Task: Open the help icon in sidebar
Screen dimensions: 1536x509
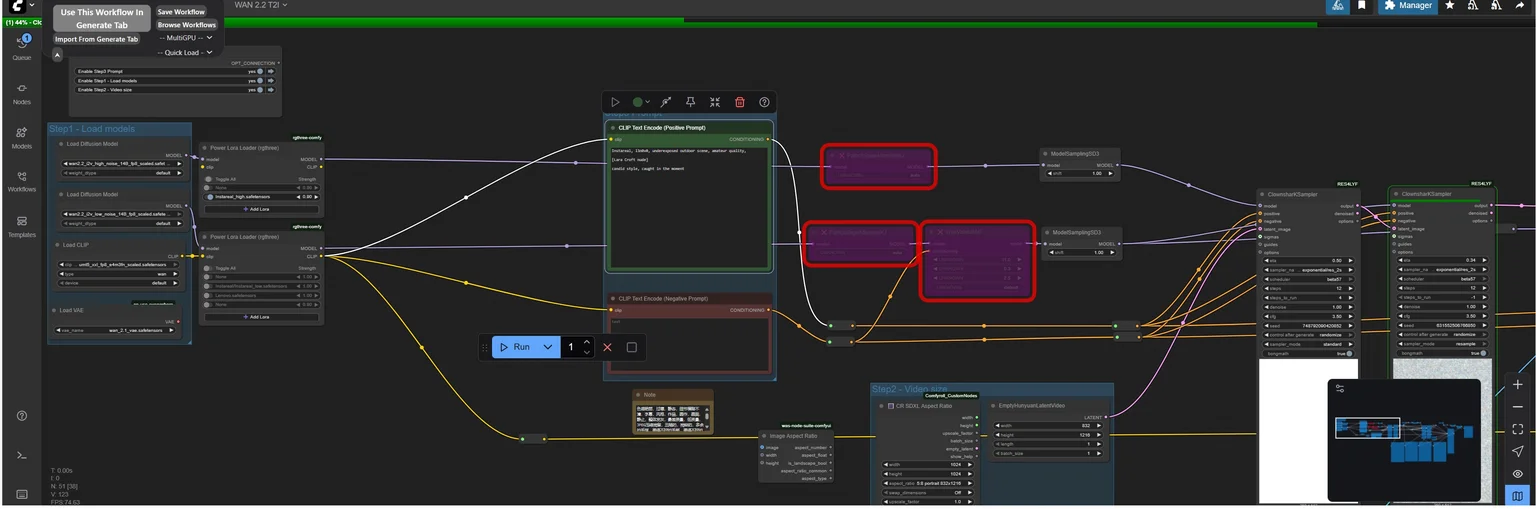Action: (x=21, y=416)
